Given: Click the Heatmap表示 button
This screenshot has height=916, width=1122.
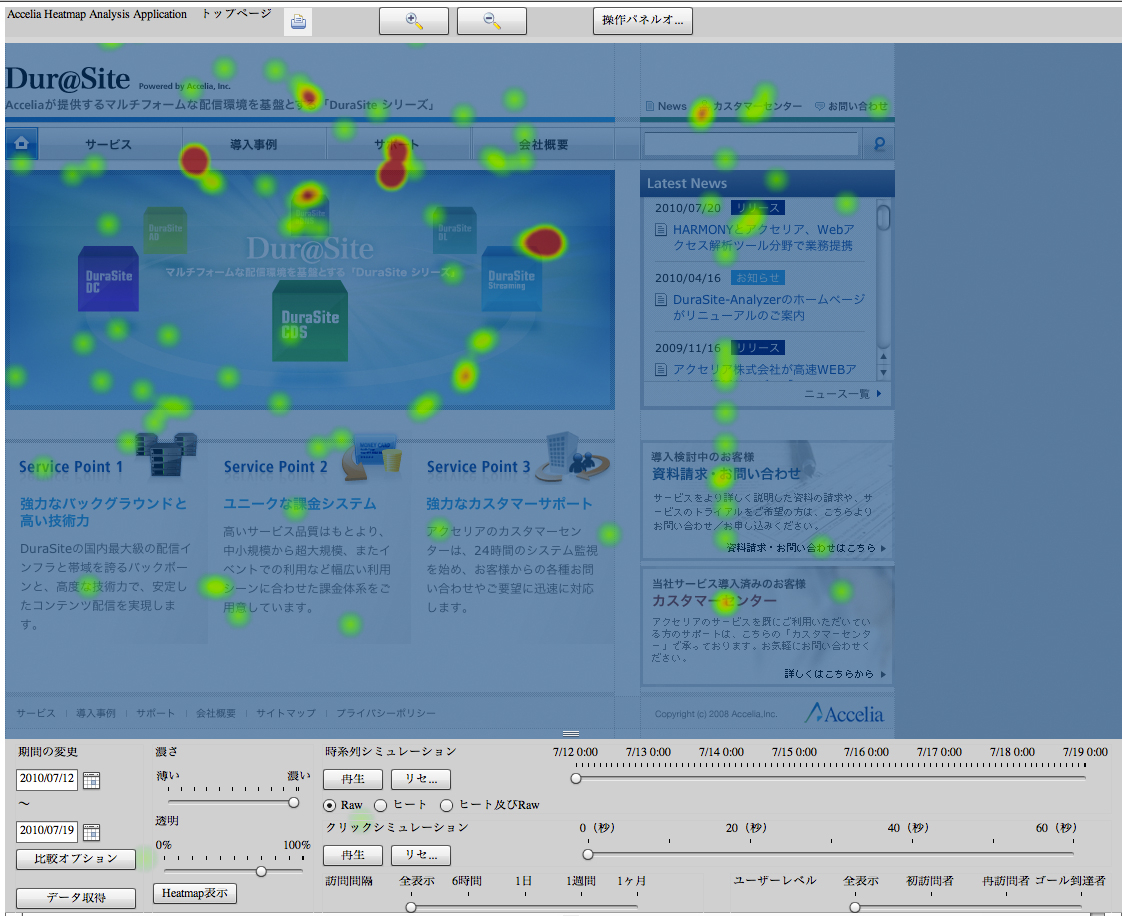Looking at the screenshot, I should click(195, 893).
